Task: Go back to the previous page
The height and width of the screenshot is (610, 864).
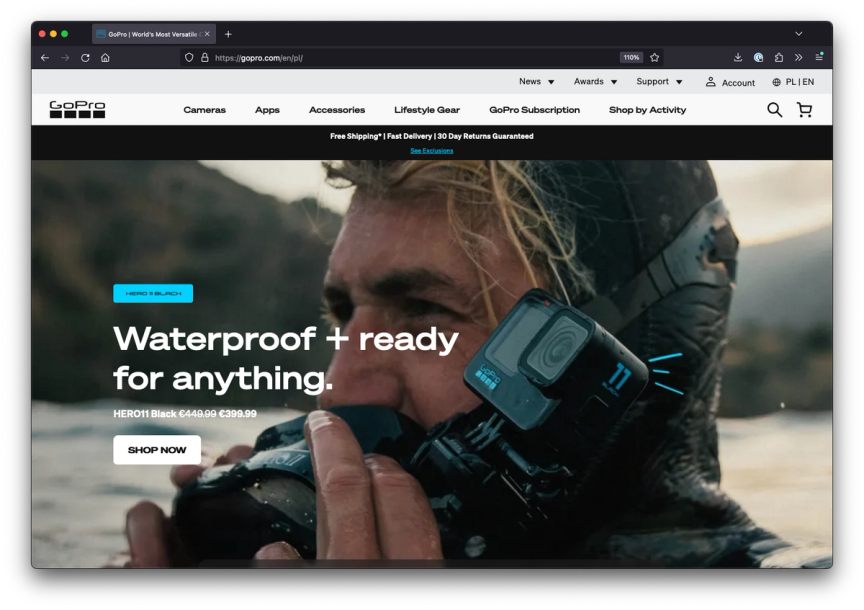Action: (x=45, y=57)
